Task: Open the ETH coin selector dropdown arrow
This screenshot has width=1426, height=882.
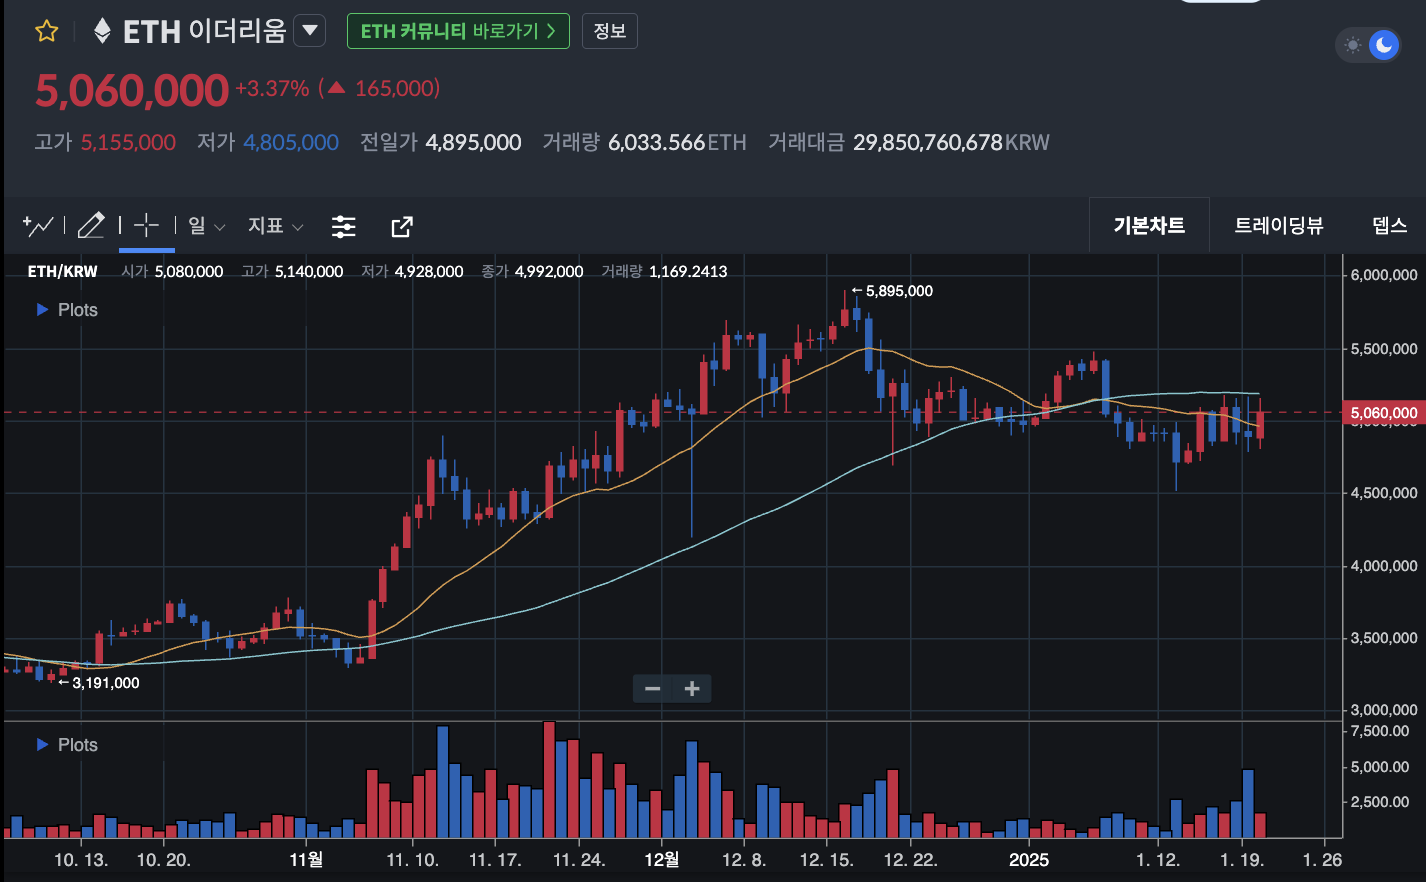Action: click(x=310, y=31)
